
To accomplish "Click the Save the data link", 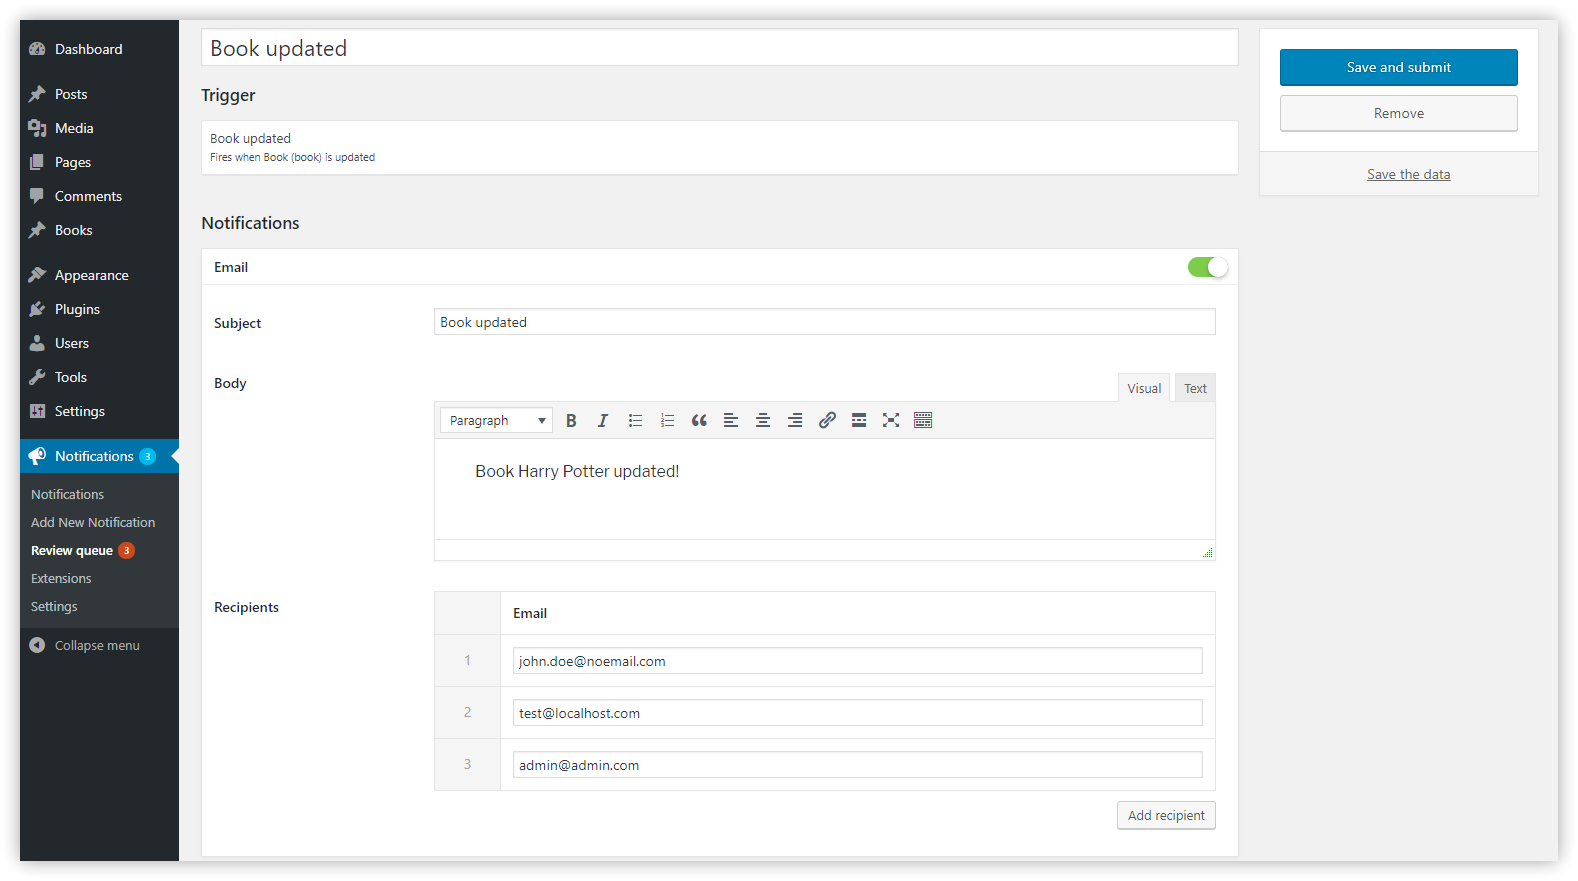I will coord(1408,175).
